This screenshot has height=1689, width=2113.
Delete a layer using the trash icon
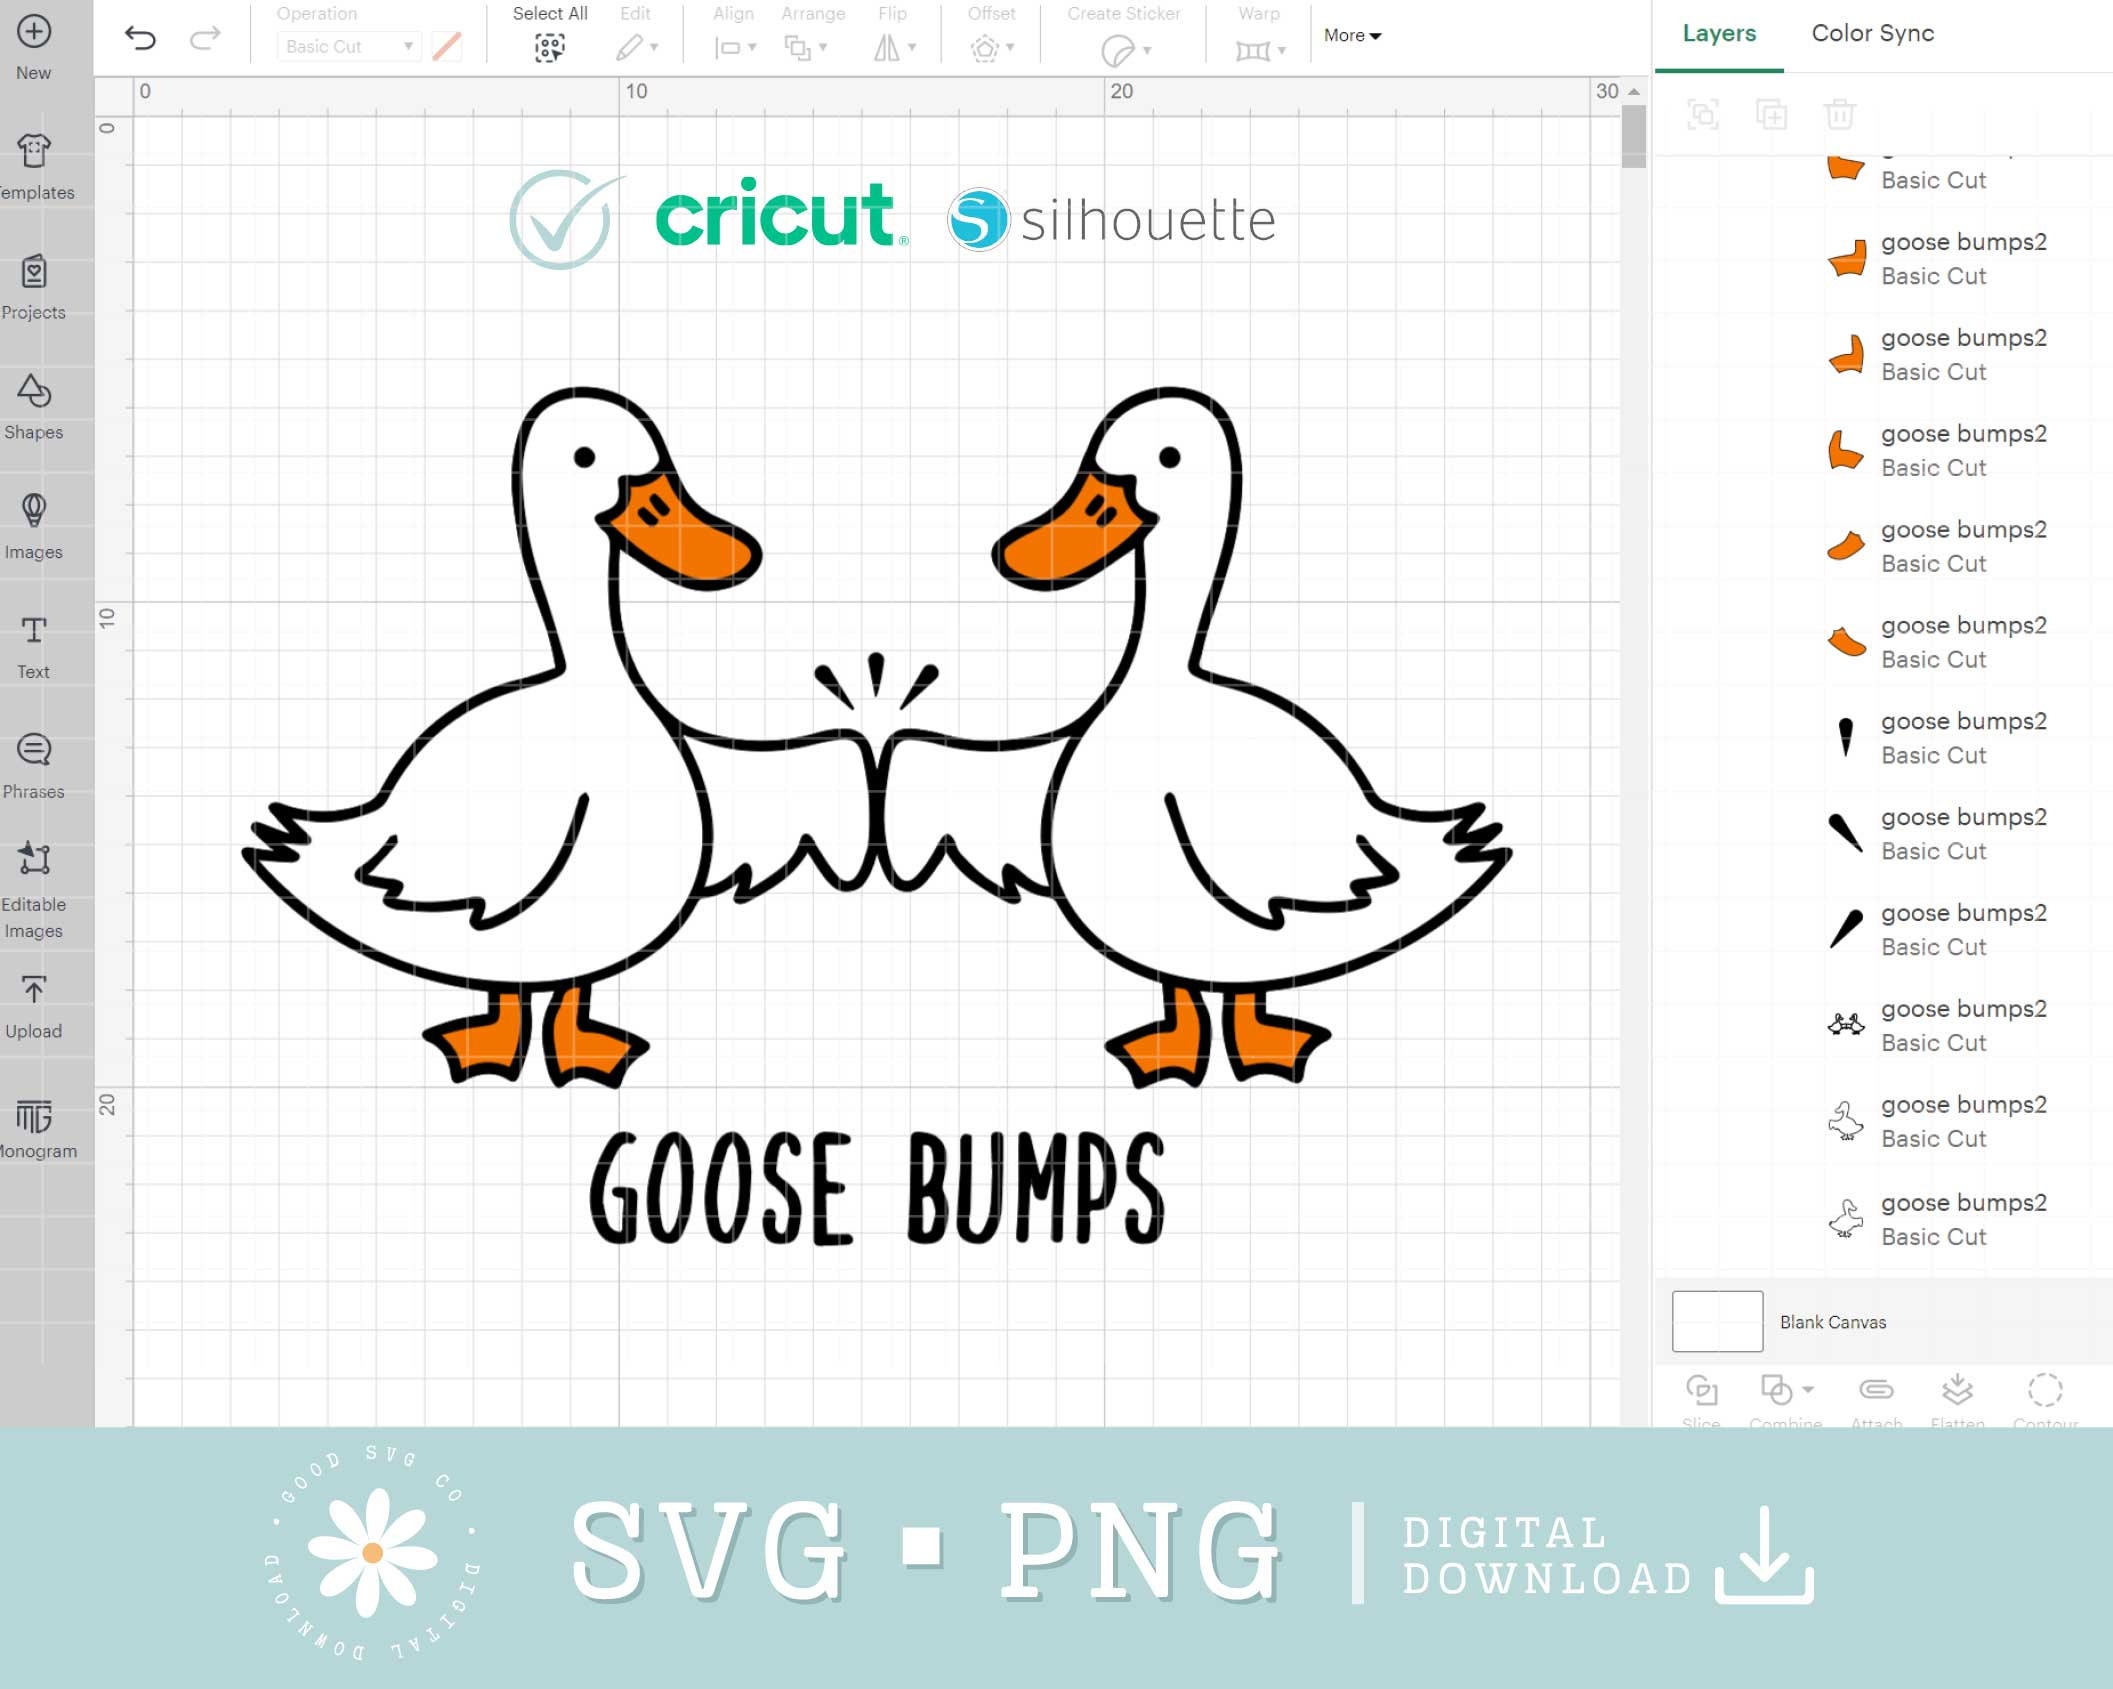coord(1841,114)
